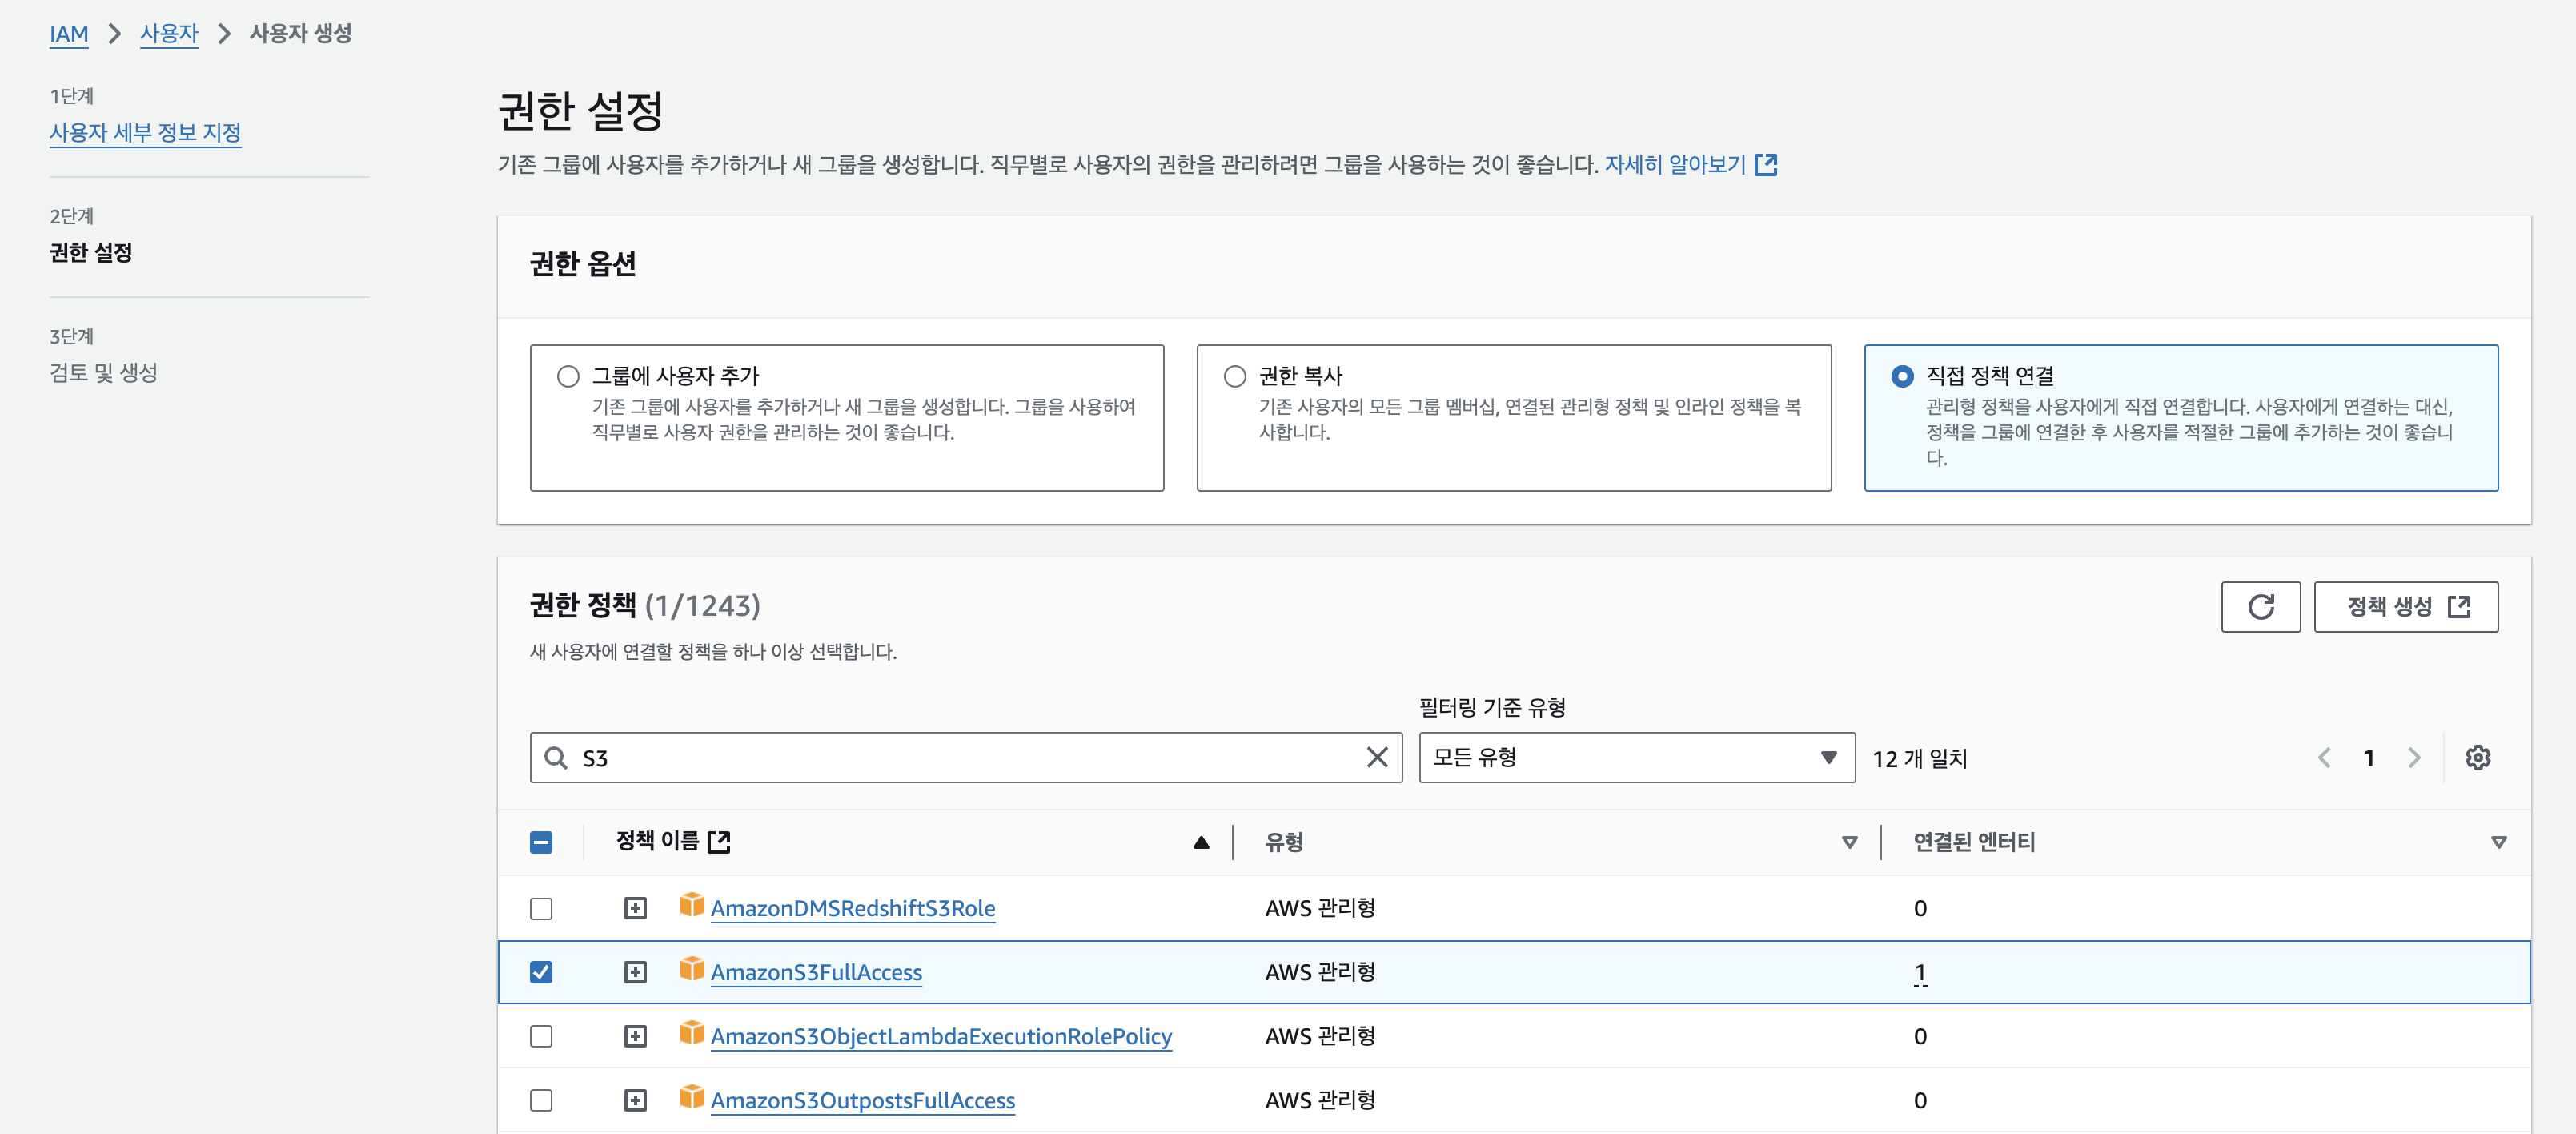Click AmazonS3FullAccess orange policy cube icon
This screenshot has height=1134, width=2576.
pos(691,969)
